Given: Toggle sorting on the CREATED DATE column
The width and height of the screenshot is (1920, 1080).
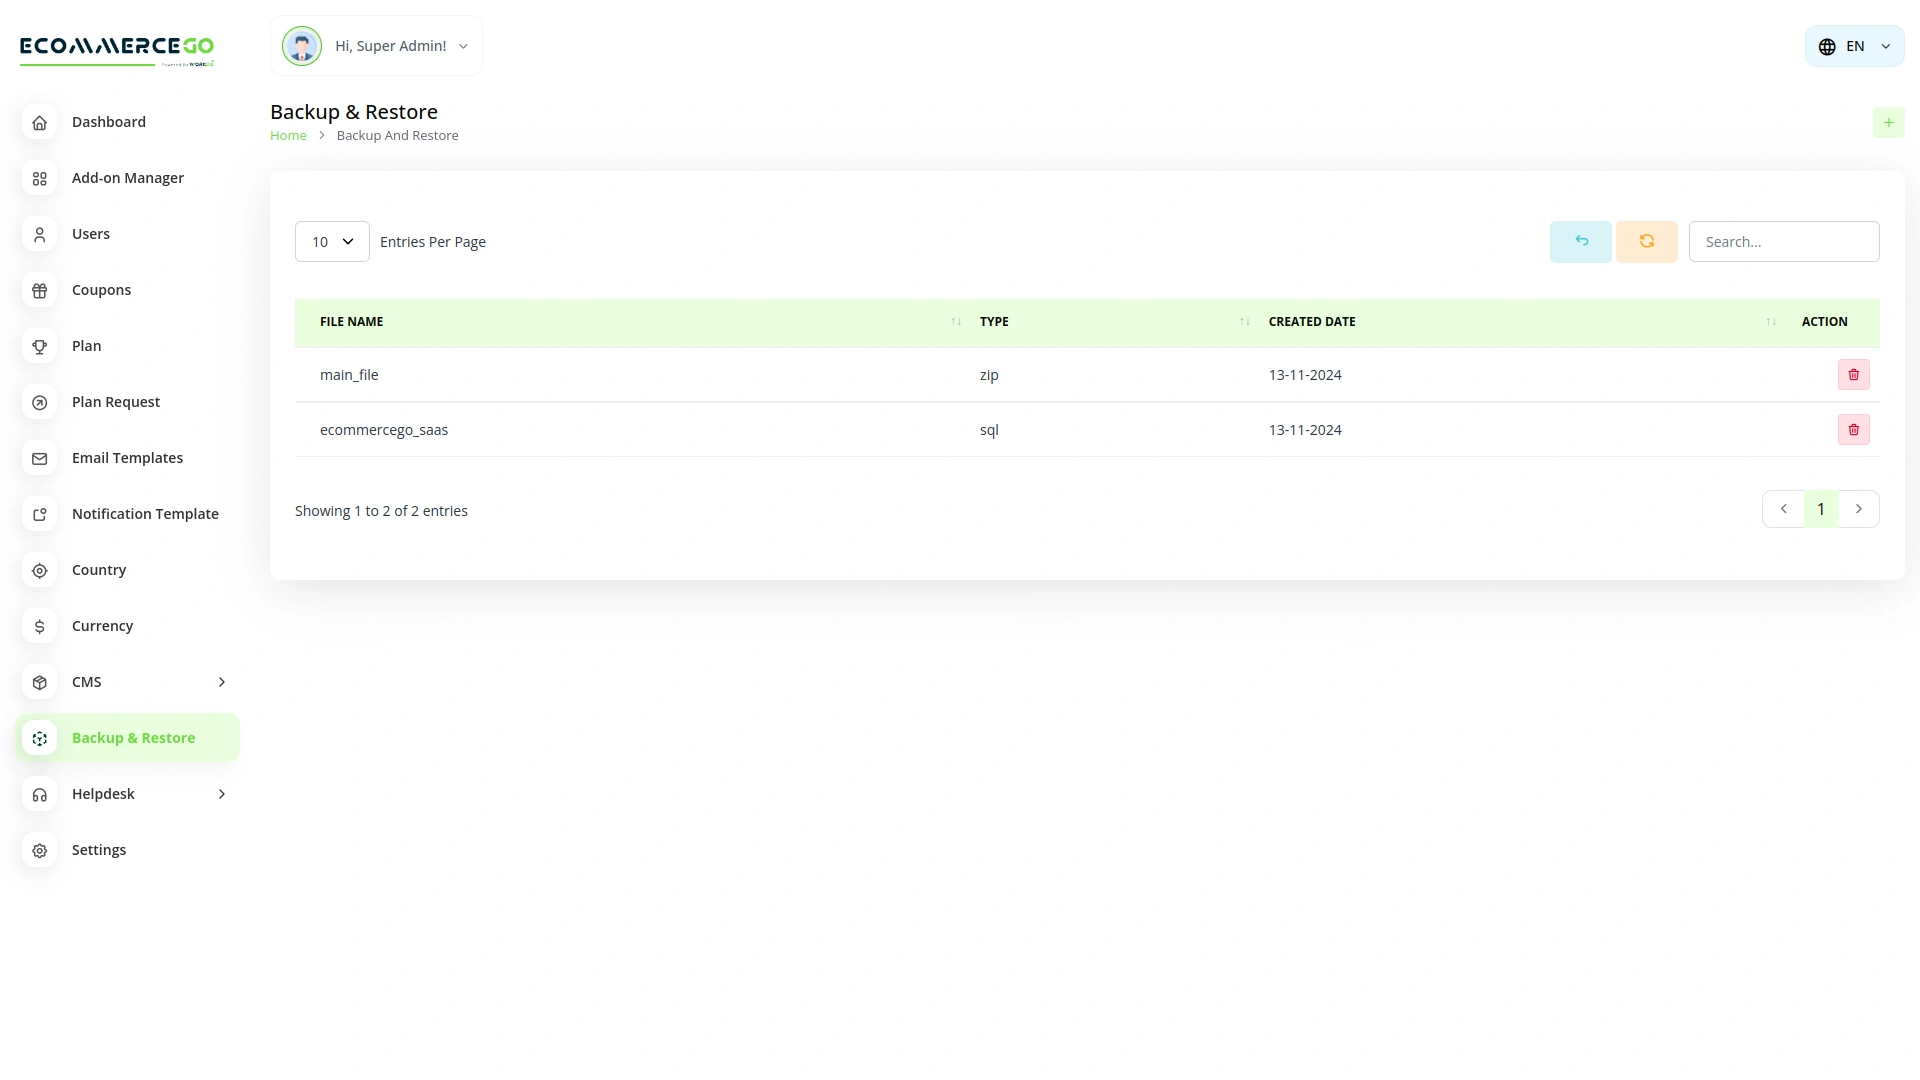Looking at the screenshot, I should (1771, 321).
